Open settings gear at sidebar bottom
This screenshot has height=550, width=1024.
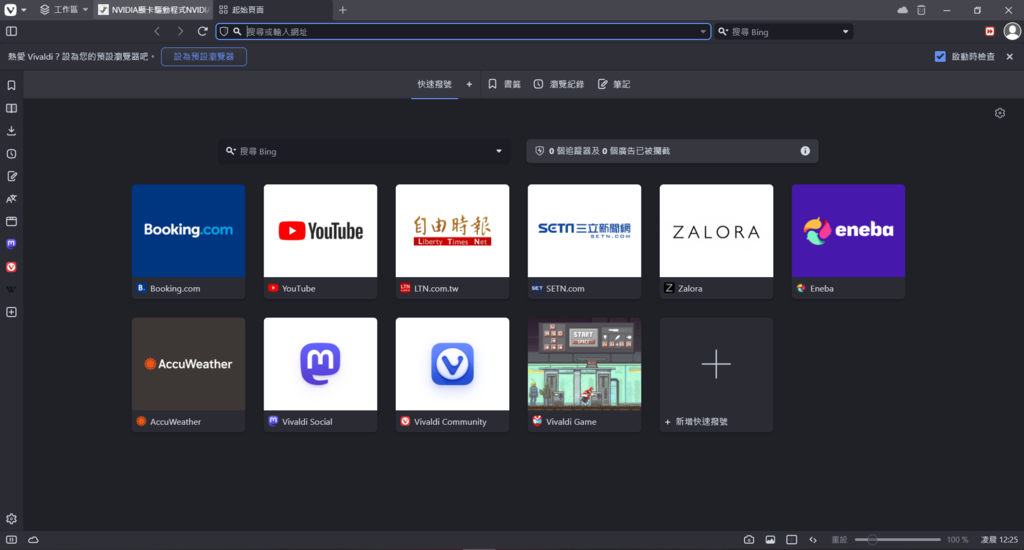11,519
